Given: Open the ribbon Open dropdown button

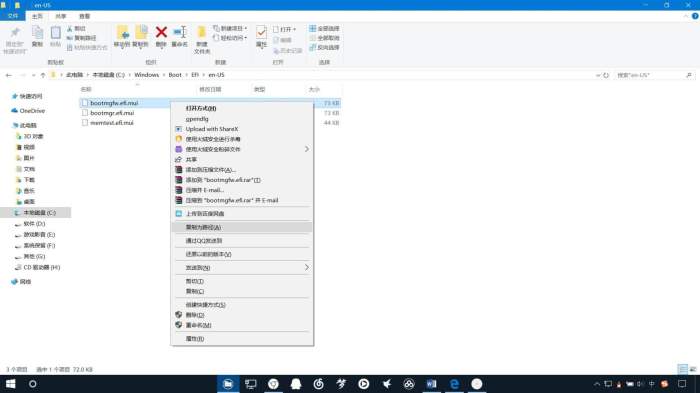Looking at the screenshot, I should [x=284, y=29].
